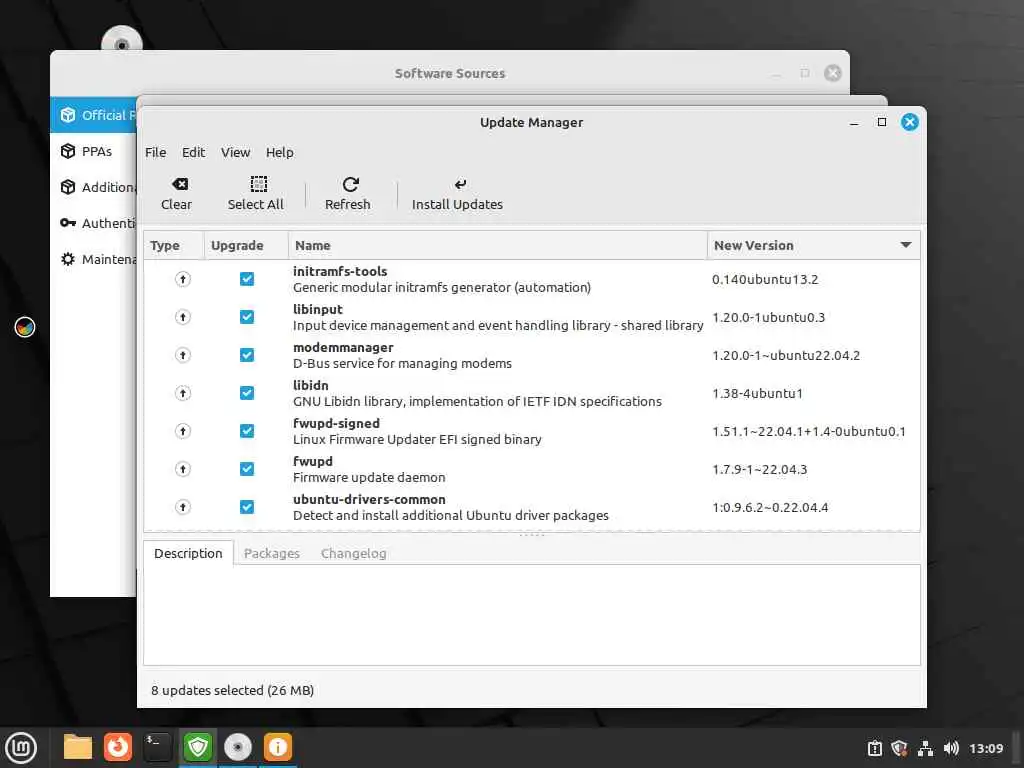Click the orange info icon in the taskbar
The width and height of the screenshot is (1024, 768).
(278, 747)
